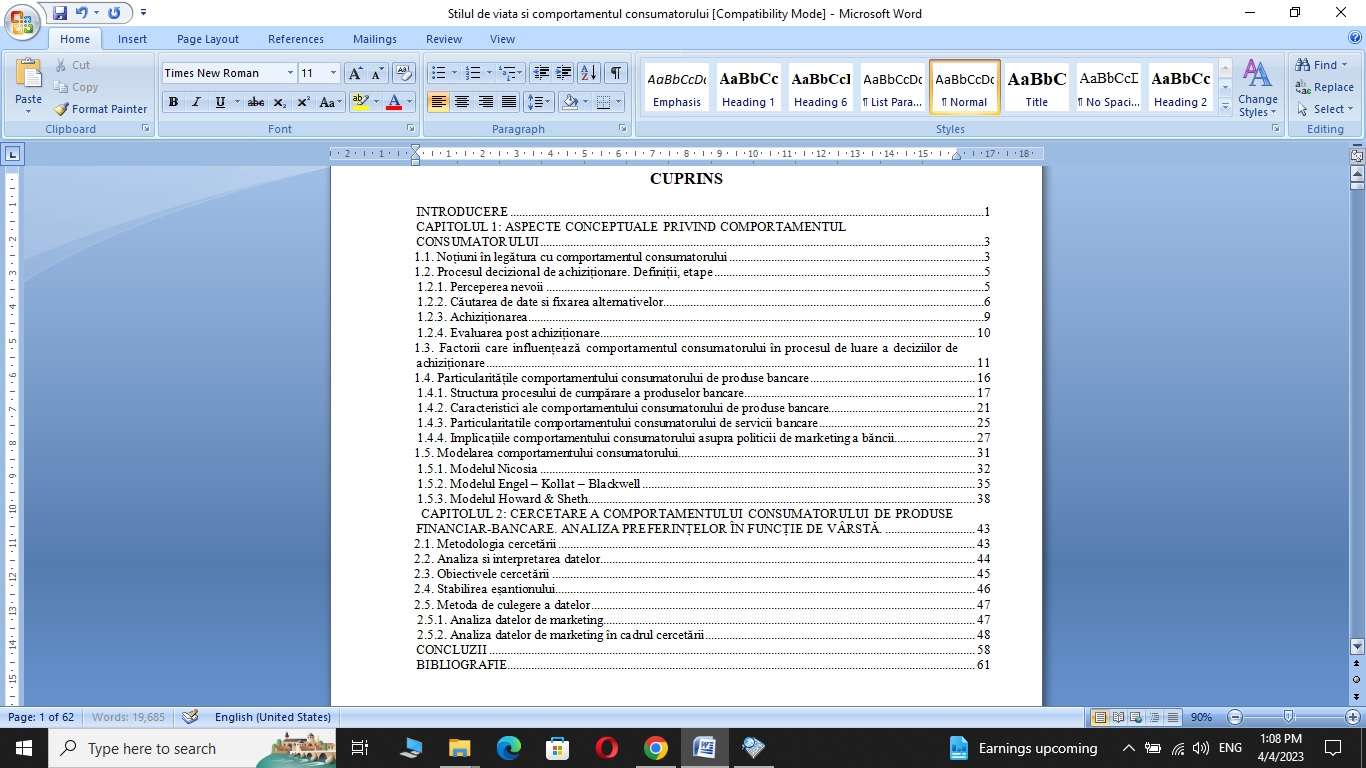
Task: Apply subscript formatting
Action: 280,102
